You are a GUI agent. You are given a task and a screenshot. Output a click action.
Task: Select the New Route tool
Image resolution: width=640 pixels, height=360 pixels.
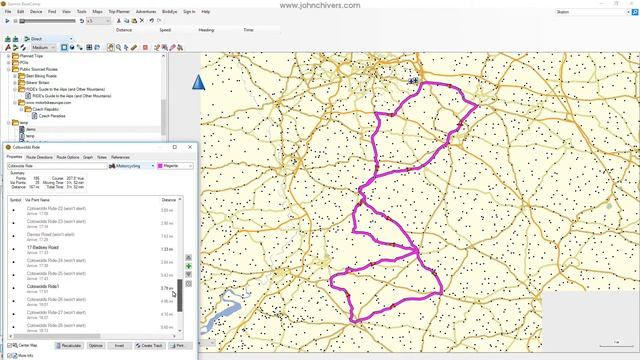point(16,48)
